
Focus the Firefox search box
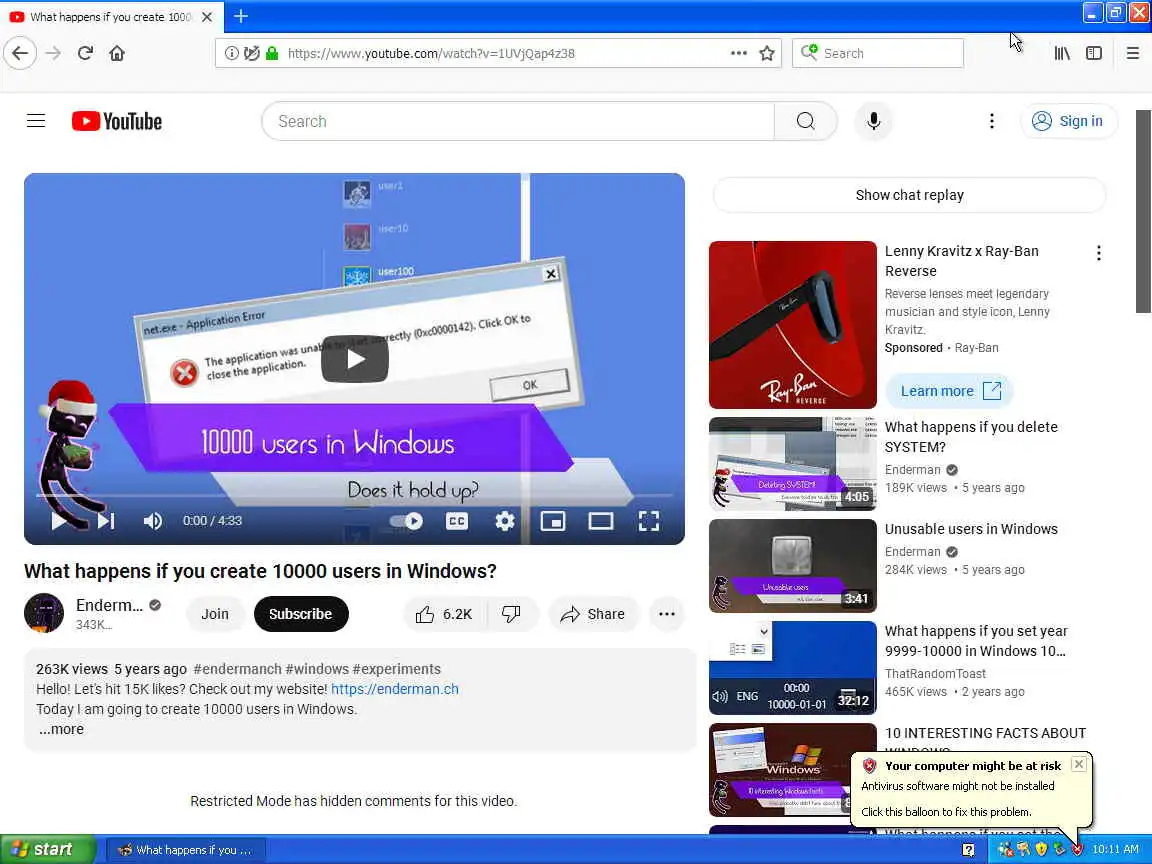click(877, 53)
